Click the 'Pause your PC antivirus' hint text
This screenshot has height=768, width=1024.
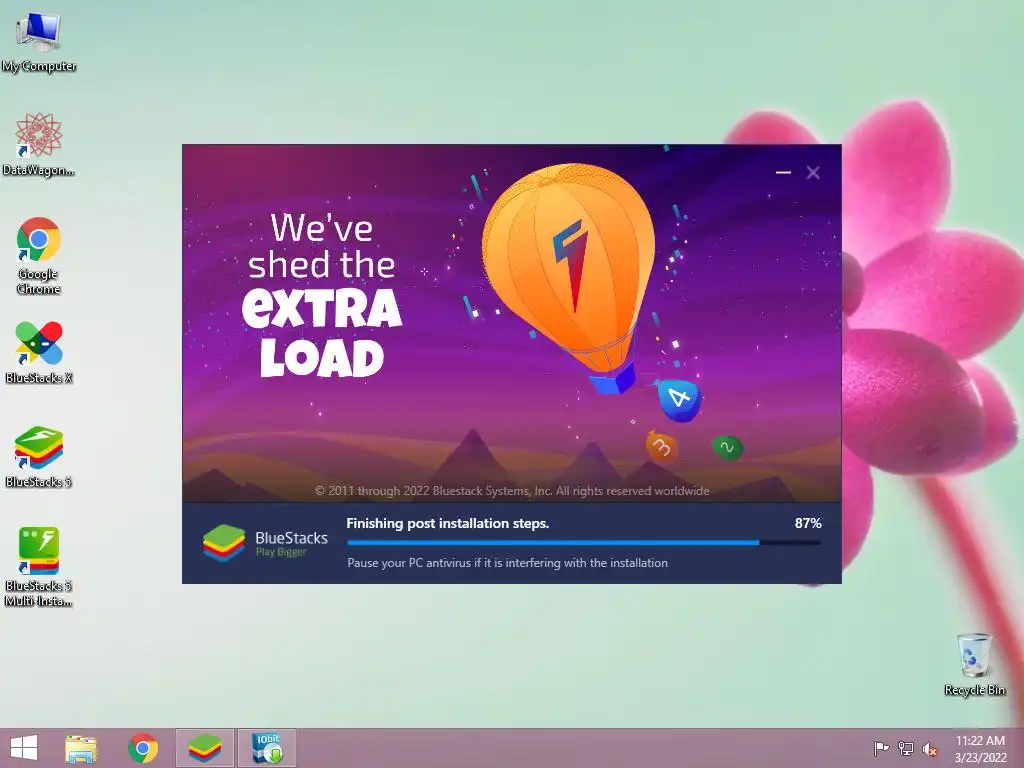(507, 563)
